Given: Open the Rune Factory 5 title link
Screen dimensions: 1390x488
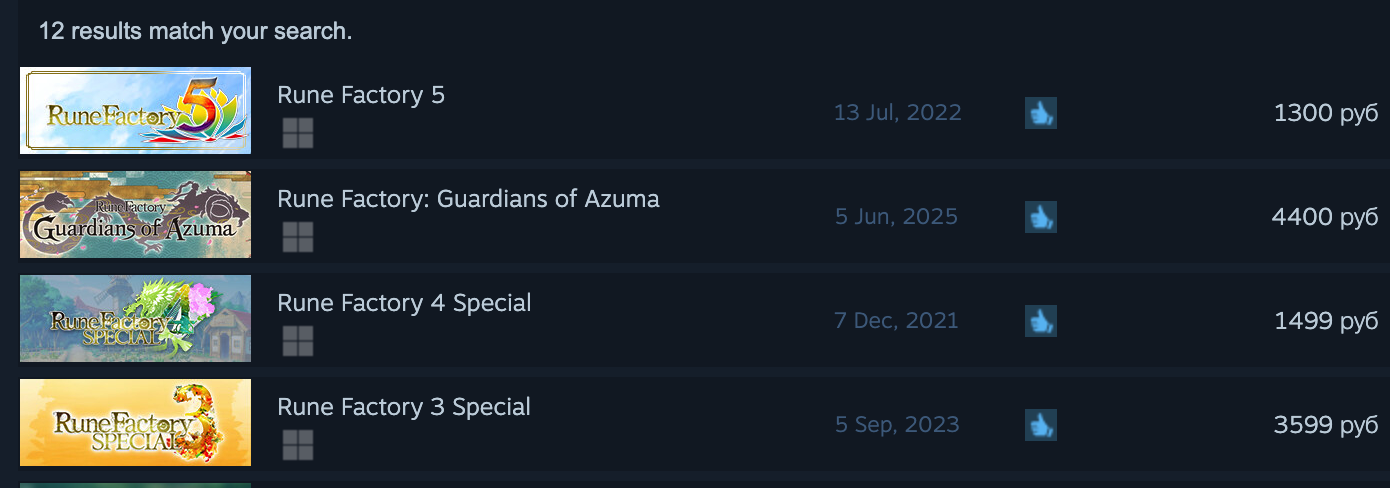Looking at the screenshot, I should 361,95.
